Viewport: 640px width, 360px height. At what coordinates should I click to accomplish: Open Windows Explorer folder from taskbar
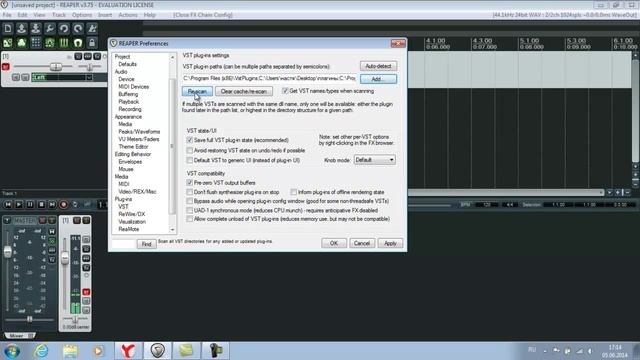pyautogui.click(x=70, y=350)
